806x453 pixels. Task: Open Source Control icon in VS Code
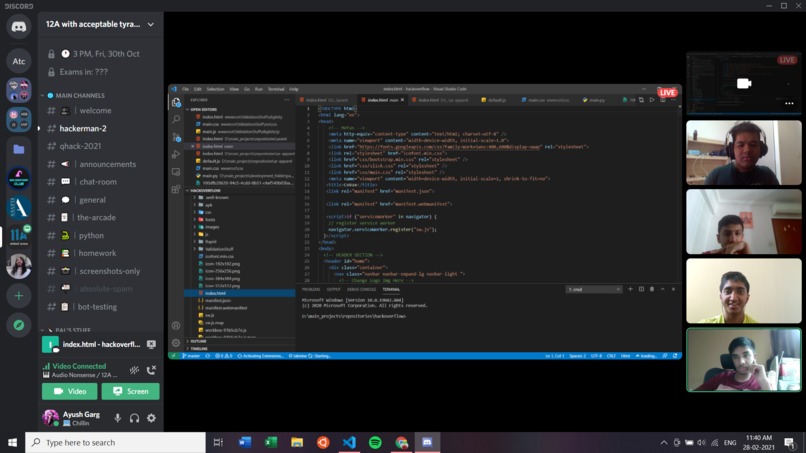coord(176,137)
